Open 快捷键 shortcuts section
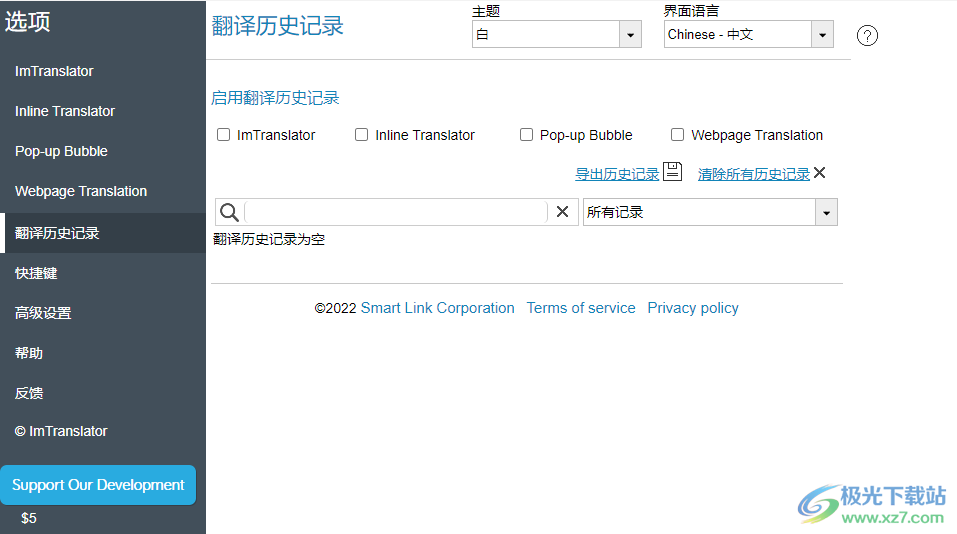This screenshot has width=957, height=534. (36, 273)
